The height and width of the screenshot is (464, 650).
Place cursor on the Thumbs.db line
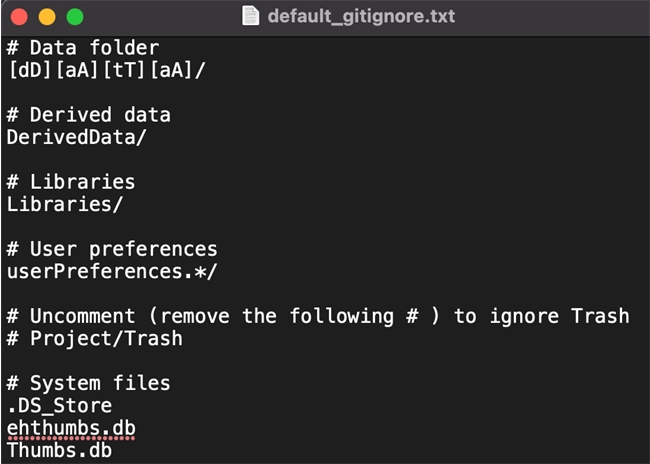[59, 451]
